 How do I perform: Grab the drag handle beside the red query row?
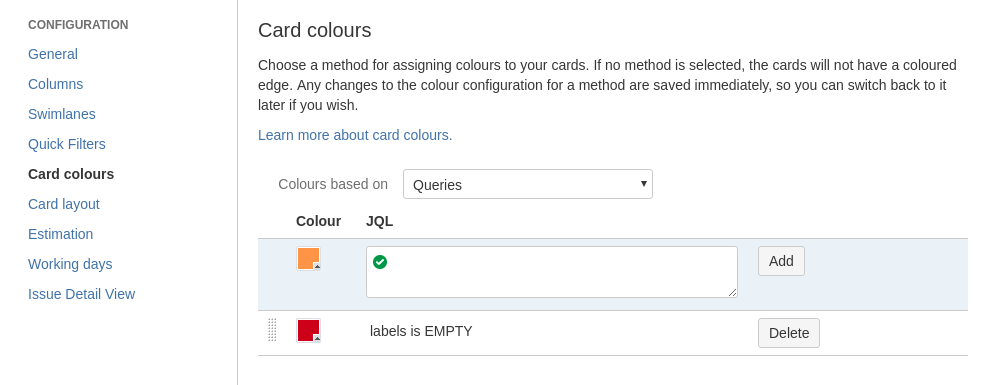pos(272,330)
